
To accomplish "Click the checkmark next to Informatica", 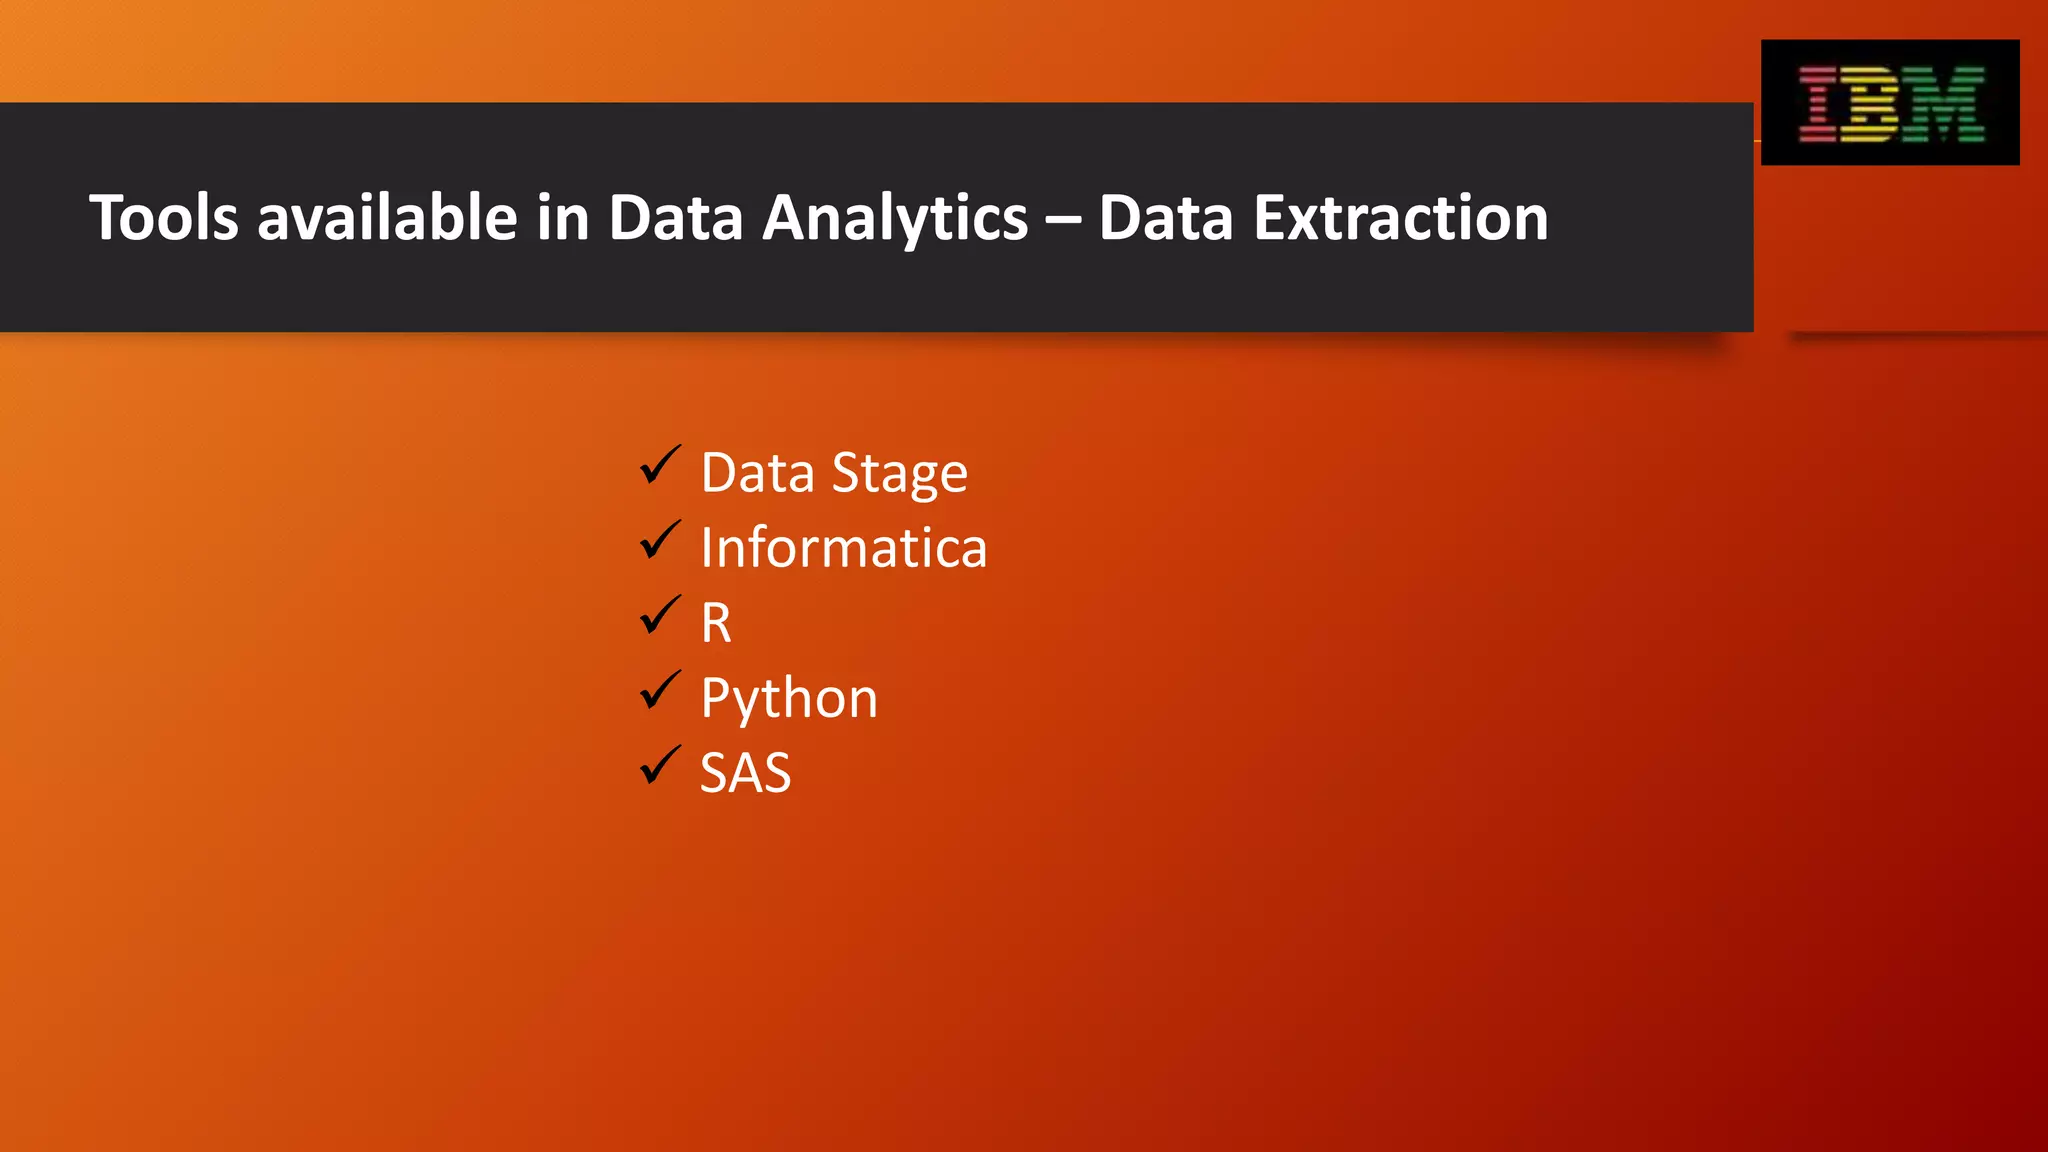I will (x=660, y=540).
